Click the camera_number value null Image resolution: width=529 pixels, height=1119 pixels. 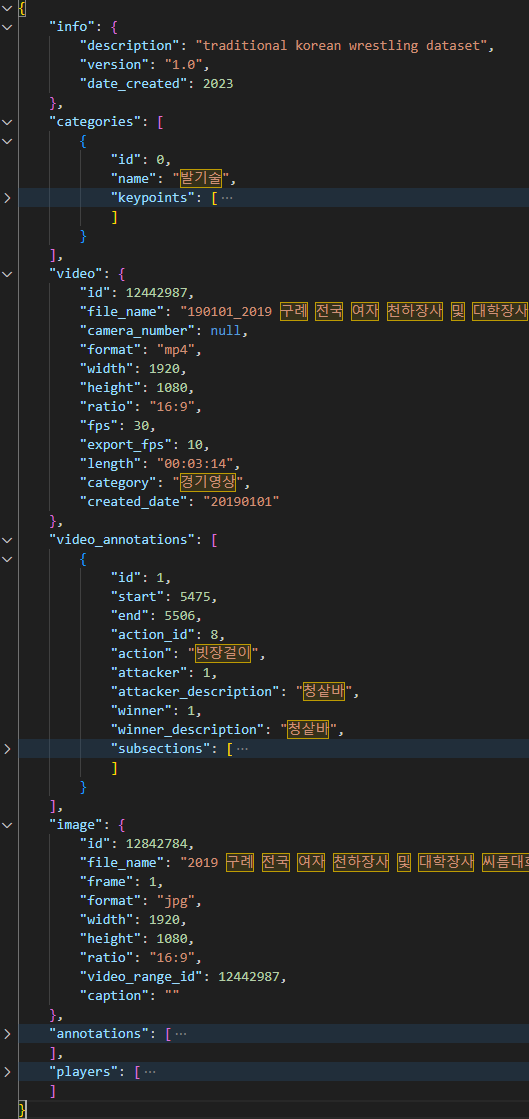pyautogui.click(x=226, y=330)
